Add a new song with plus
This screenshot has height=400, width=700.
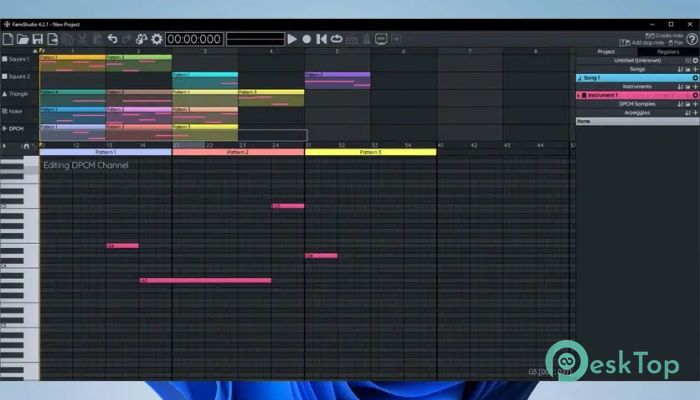pos(695,69)
